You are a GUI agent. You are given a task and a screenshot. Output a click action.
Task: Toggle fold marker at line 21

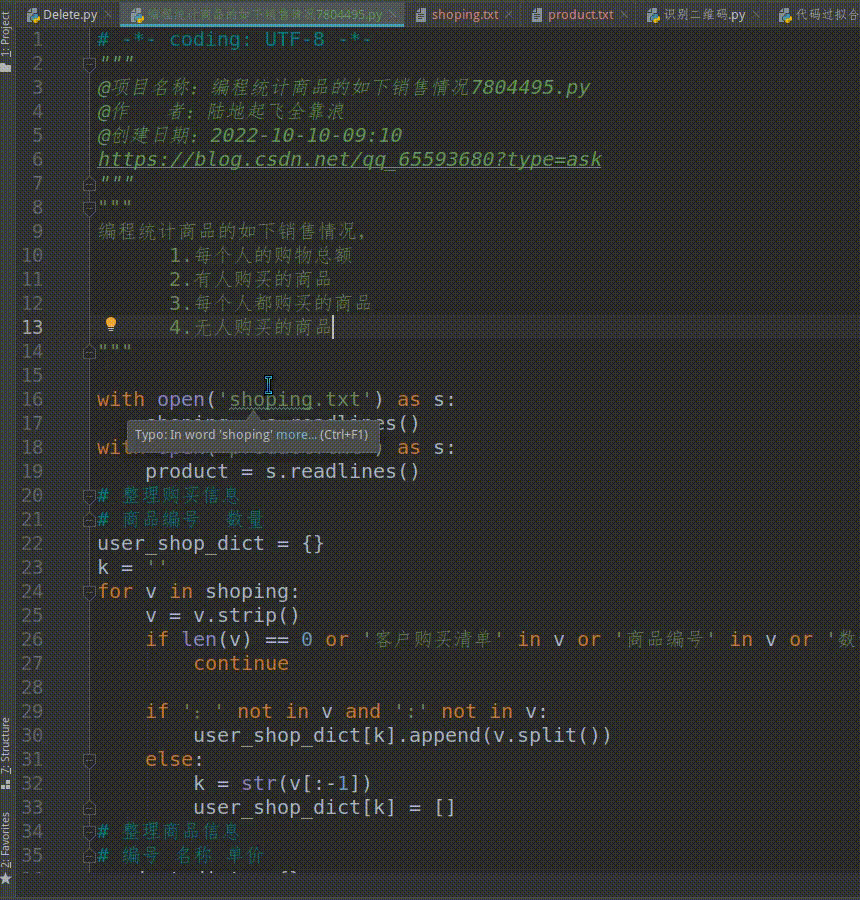[x=89, y=521]
